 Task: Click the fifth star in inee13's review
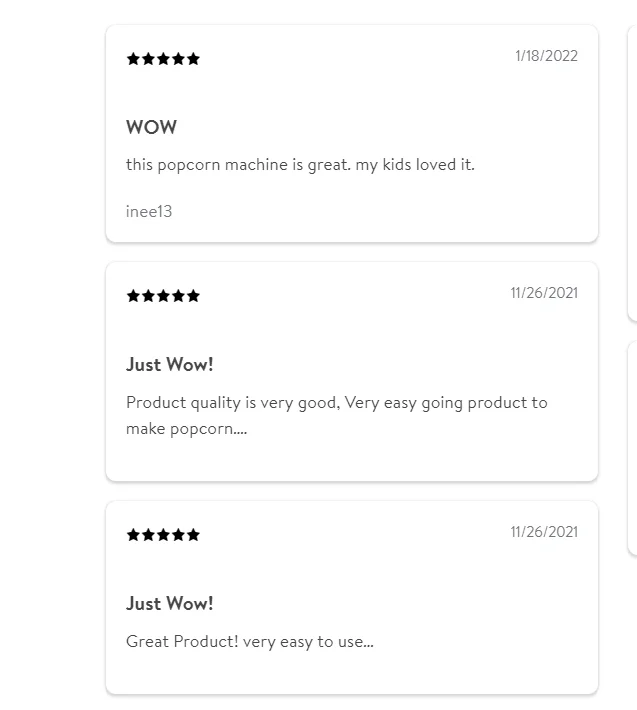coord(193,59)
